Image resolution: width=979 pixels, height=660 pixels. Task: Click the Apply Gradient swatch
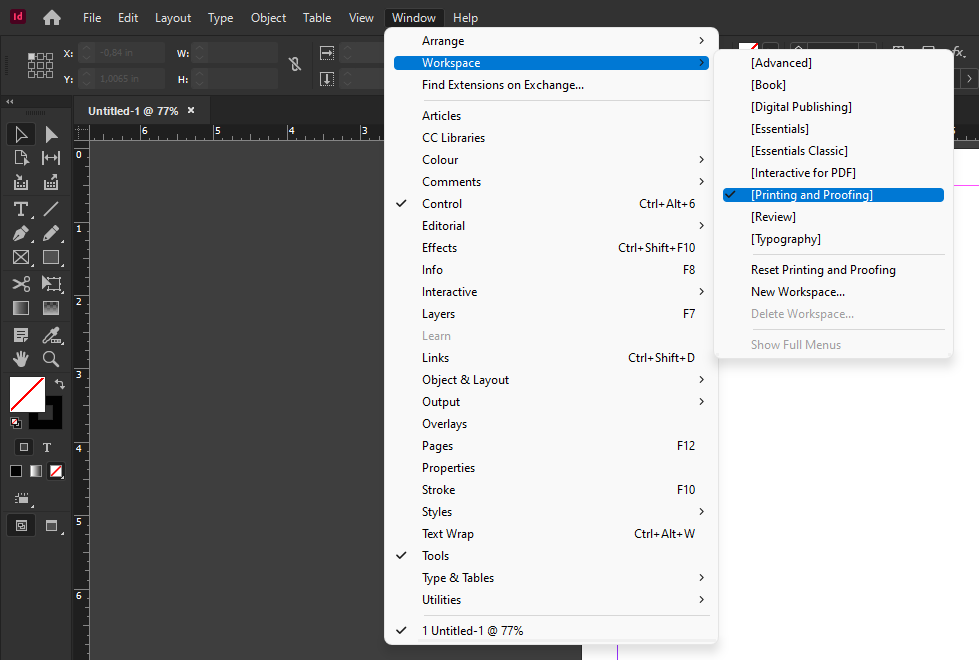pos(36,471)
